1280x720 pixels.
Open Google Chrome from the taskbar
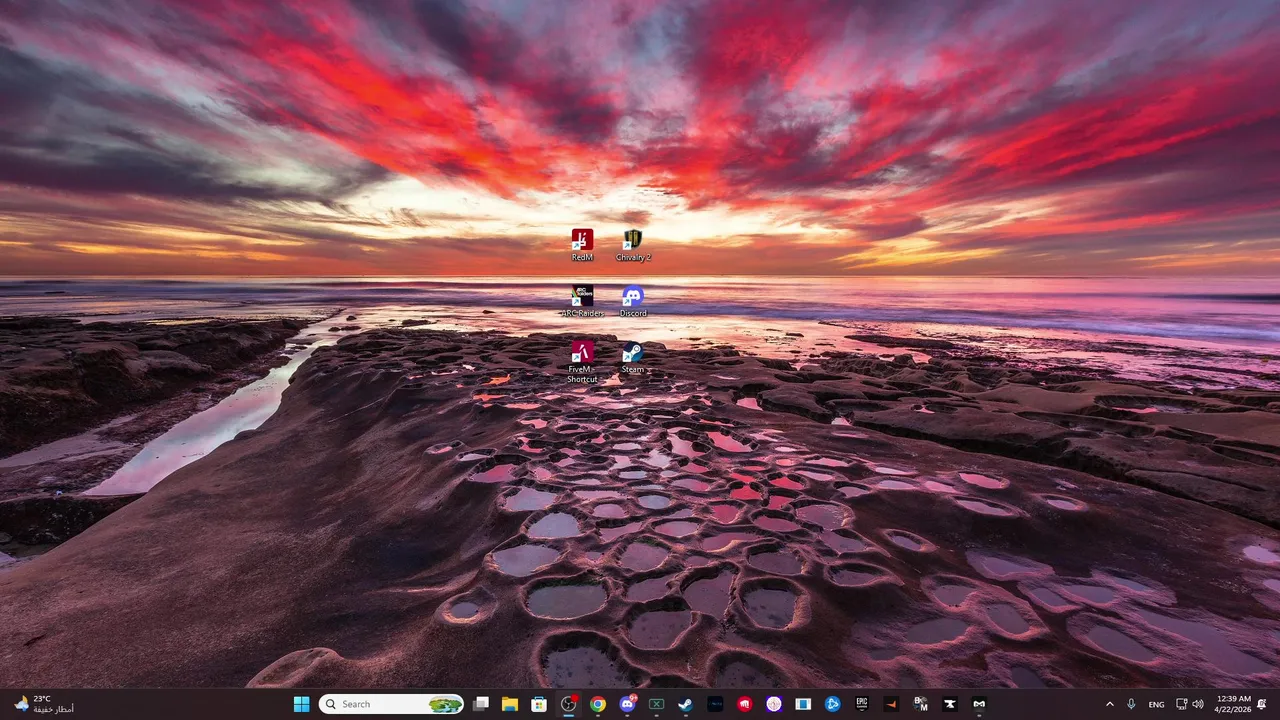pyautogui.click(x=598, y=704)
